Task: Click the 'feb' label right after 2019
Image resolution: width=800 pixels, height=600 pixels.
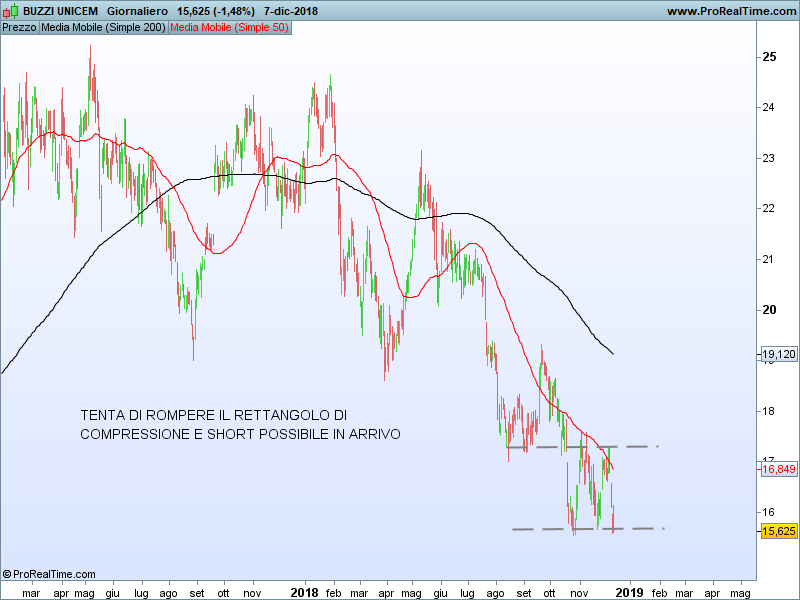Action: (x=659, y=593)
